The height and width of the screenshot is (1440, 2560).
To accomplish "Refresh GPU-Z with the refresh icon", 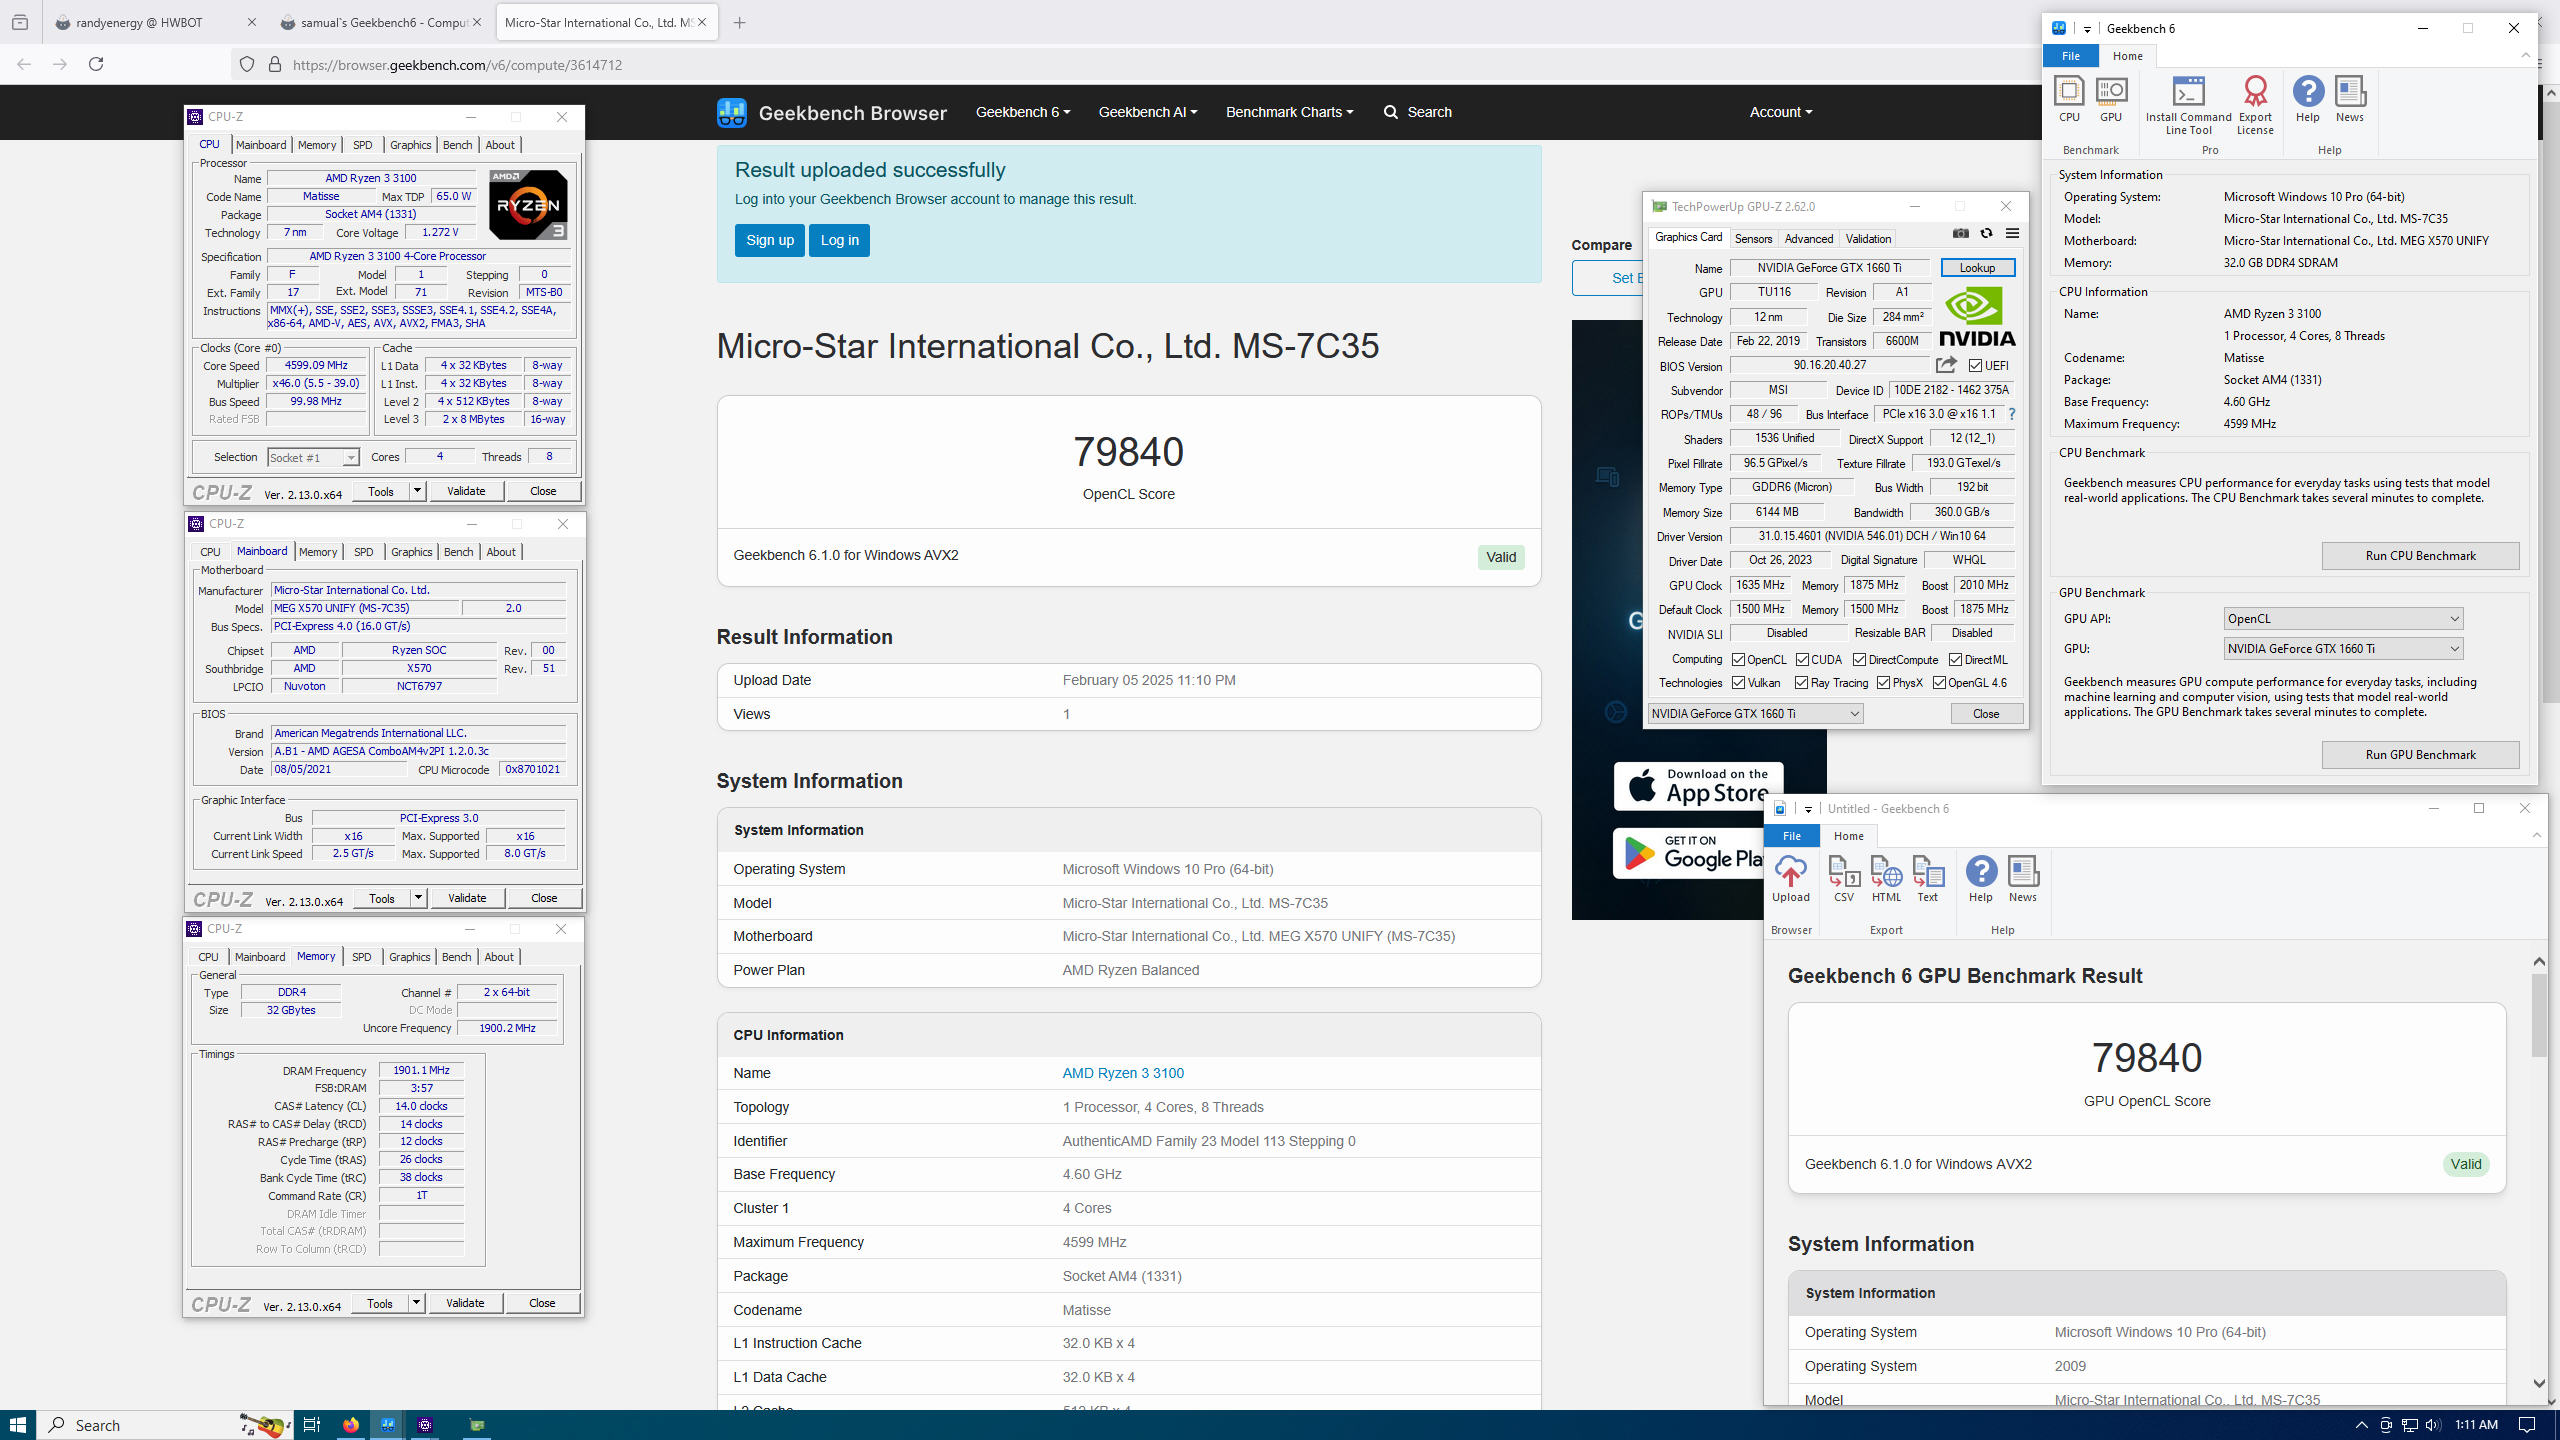I will [1986, 234].
